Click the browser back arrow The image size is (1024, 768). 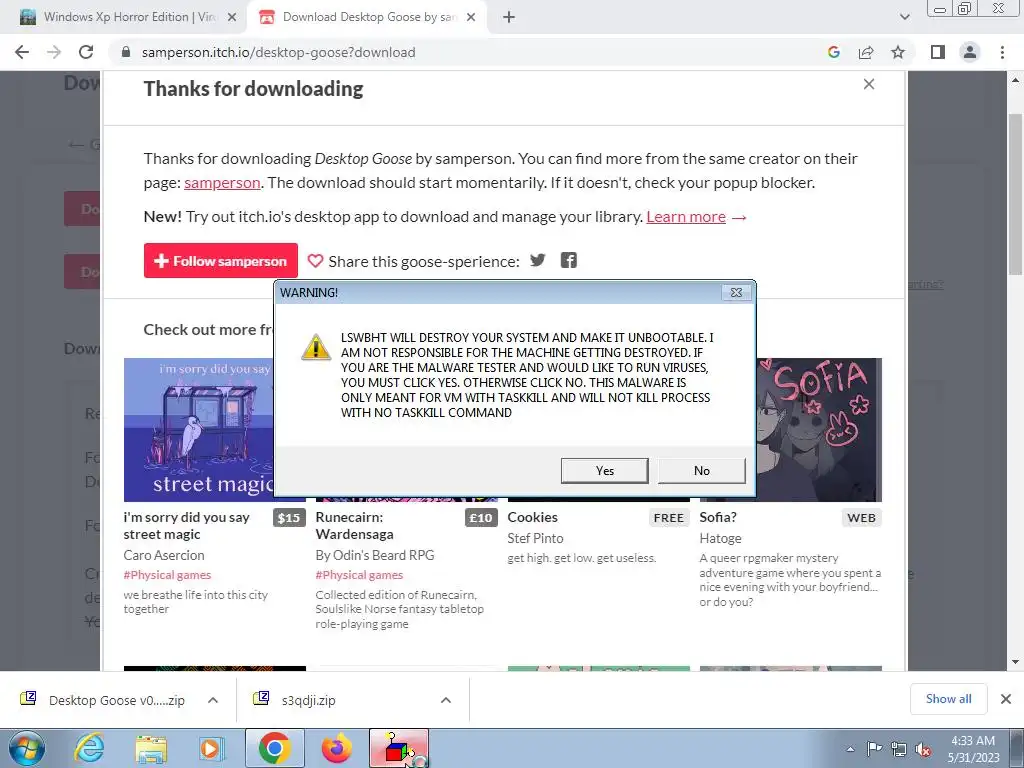[22, 52]
